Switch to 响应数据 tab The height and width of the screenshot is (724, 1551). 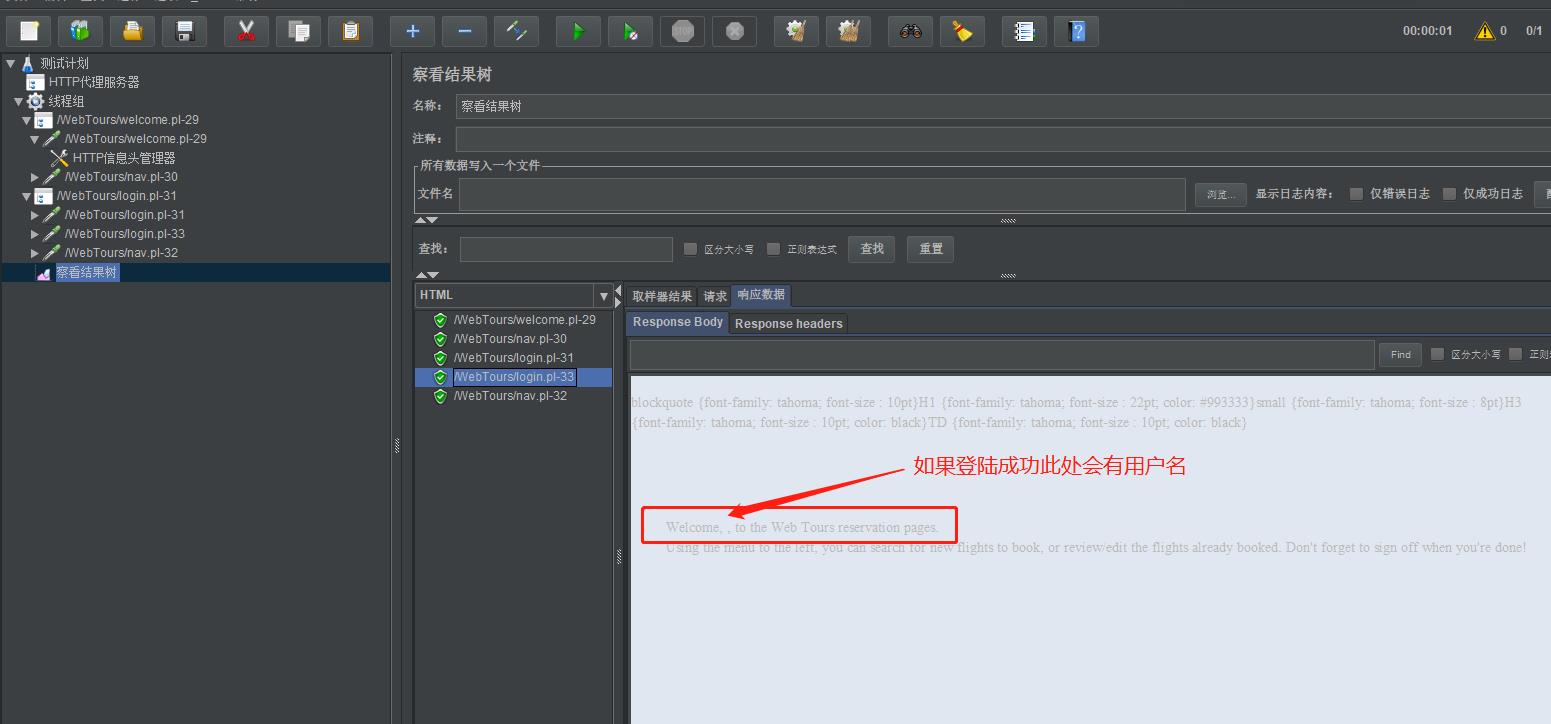761,295
